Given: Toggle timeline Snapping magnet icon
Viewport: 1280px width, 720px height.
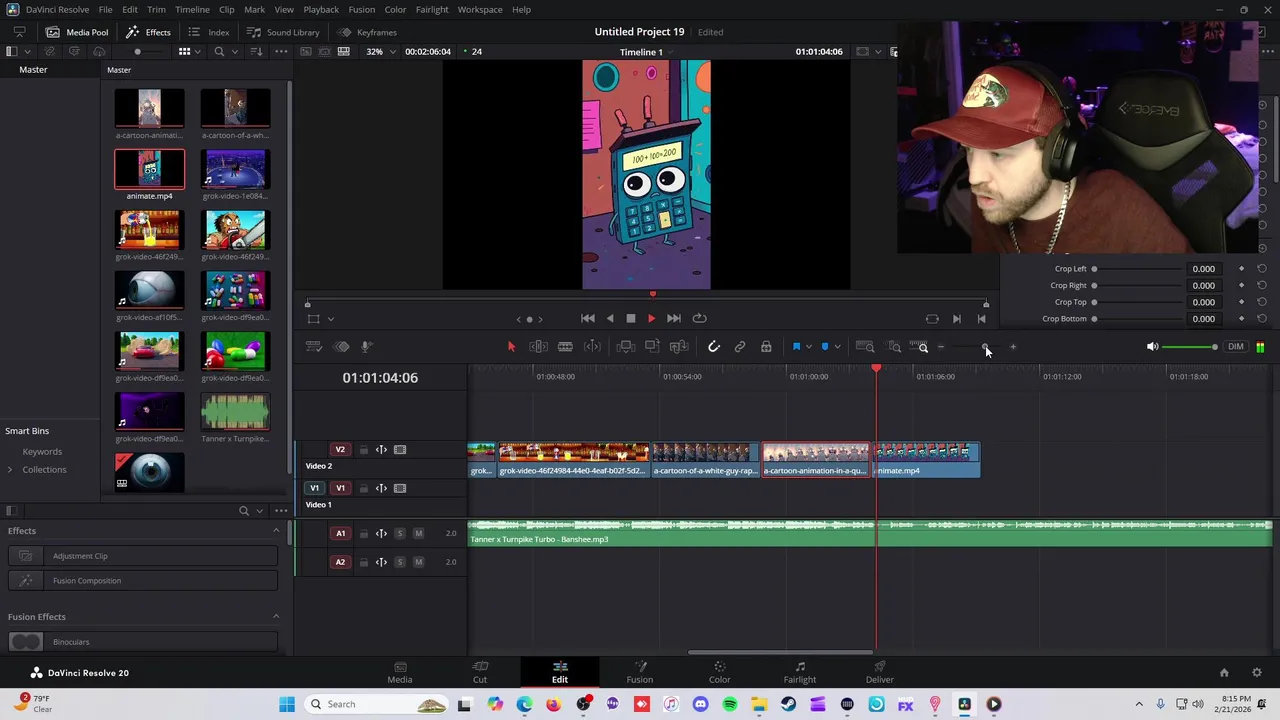Looking at the screenshot, I should click(714, 347).
